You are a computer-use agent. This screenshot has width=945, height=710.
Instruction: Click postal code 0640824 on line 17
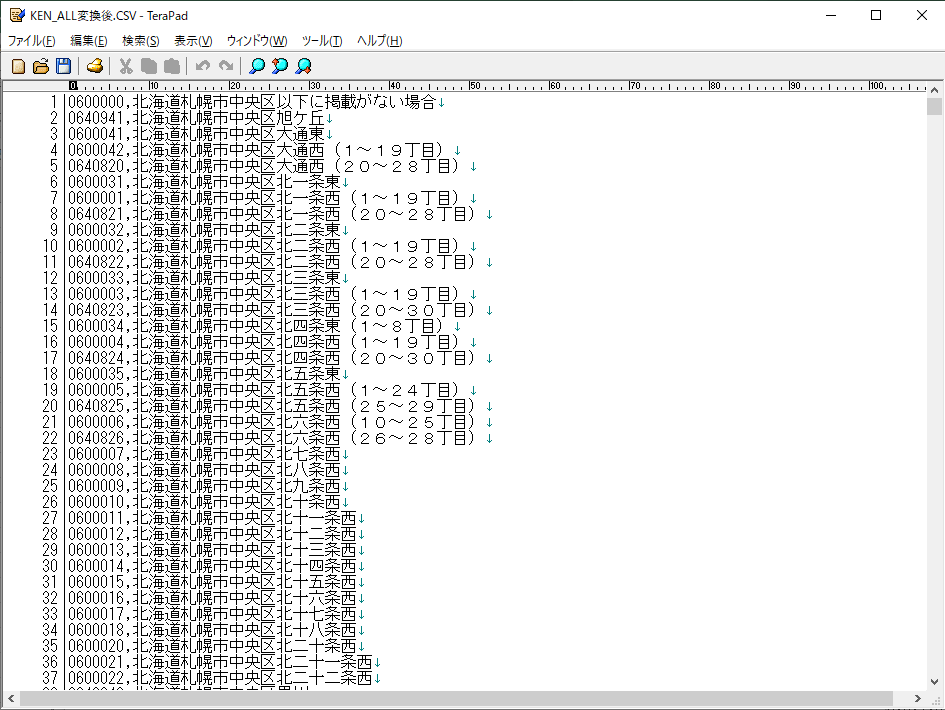coord(95,357)
